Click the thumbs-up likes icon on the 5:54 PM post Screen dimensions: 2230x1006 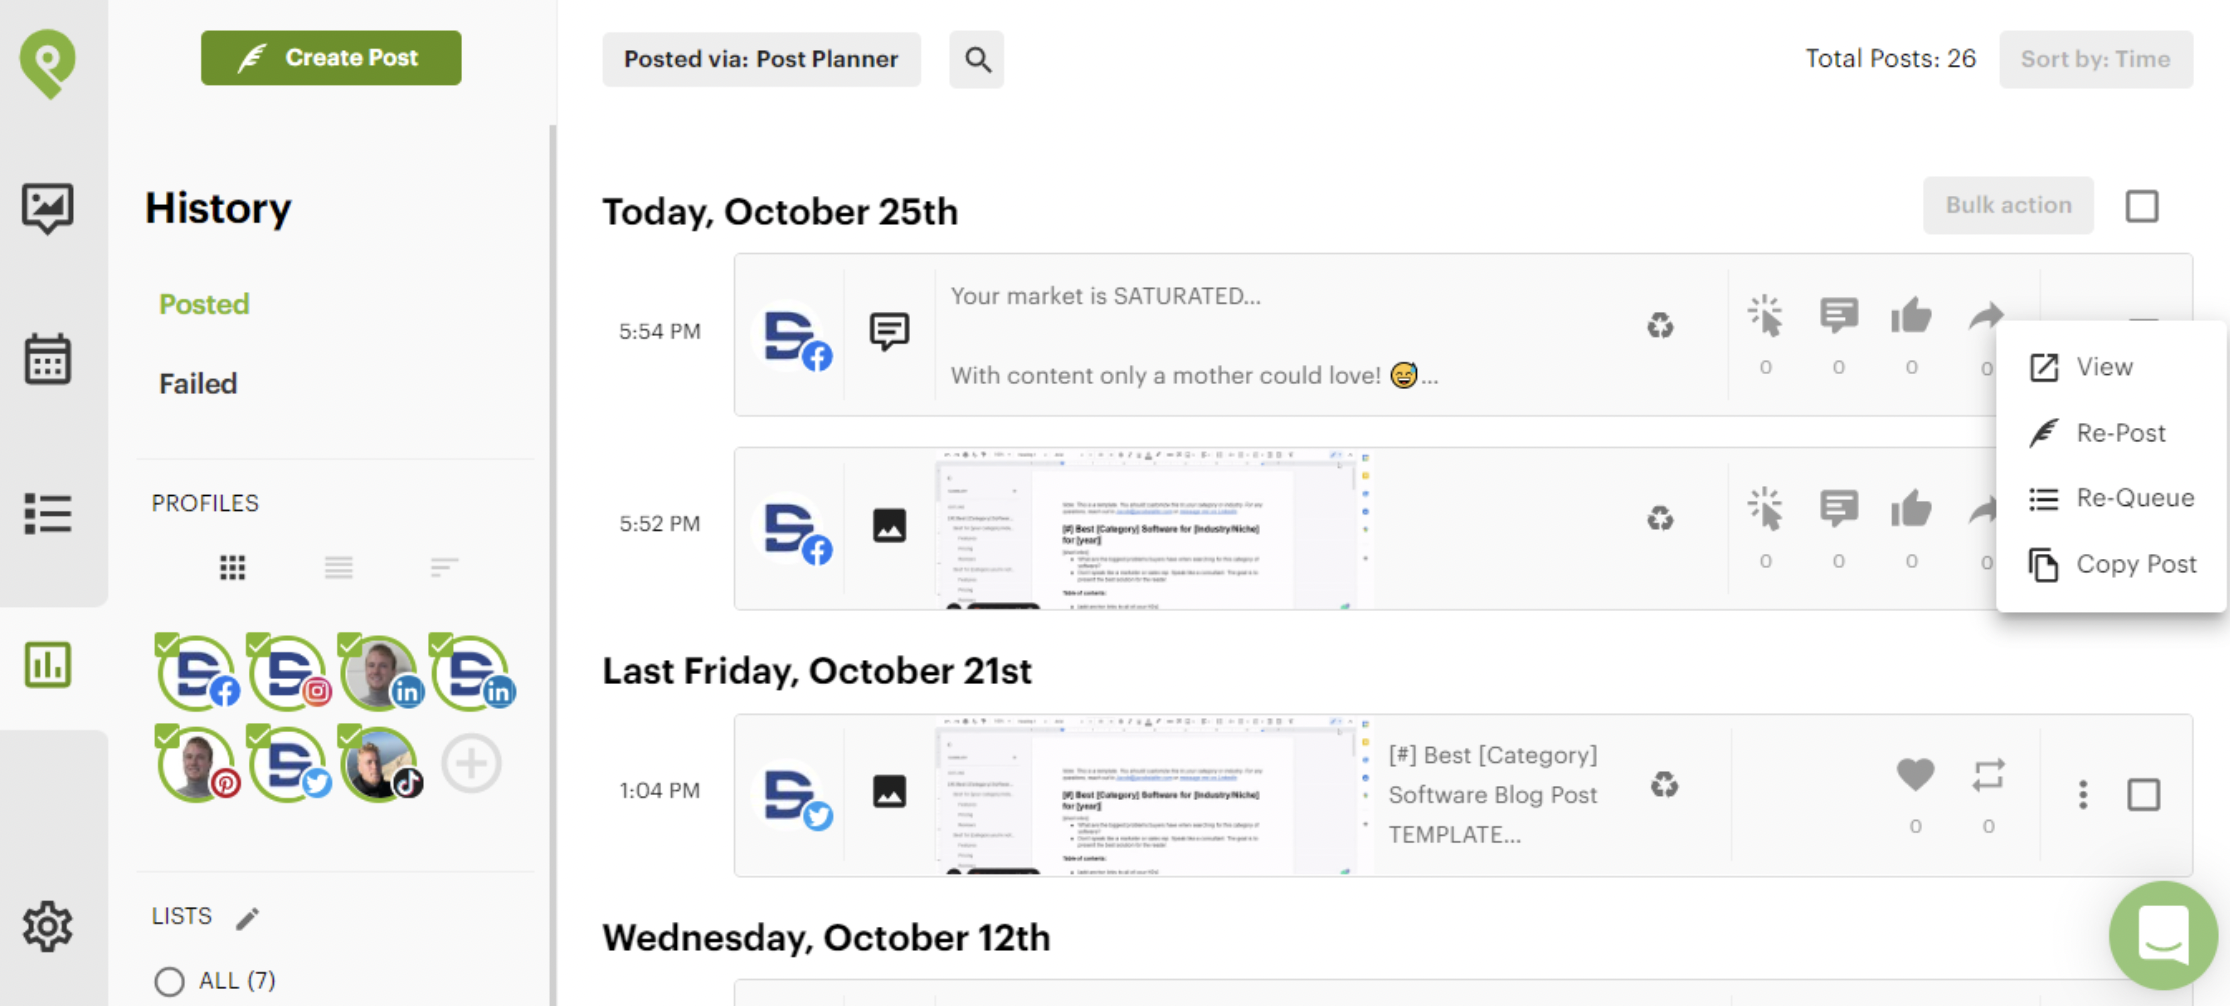(x=1911, y=313)
